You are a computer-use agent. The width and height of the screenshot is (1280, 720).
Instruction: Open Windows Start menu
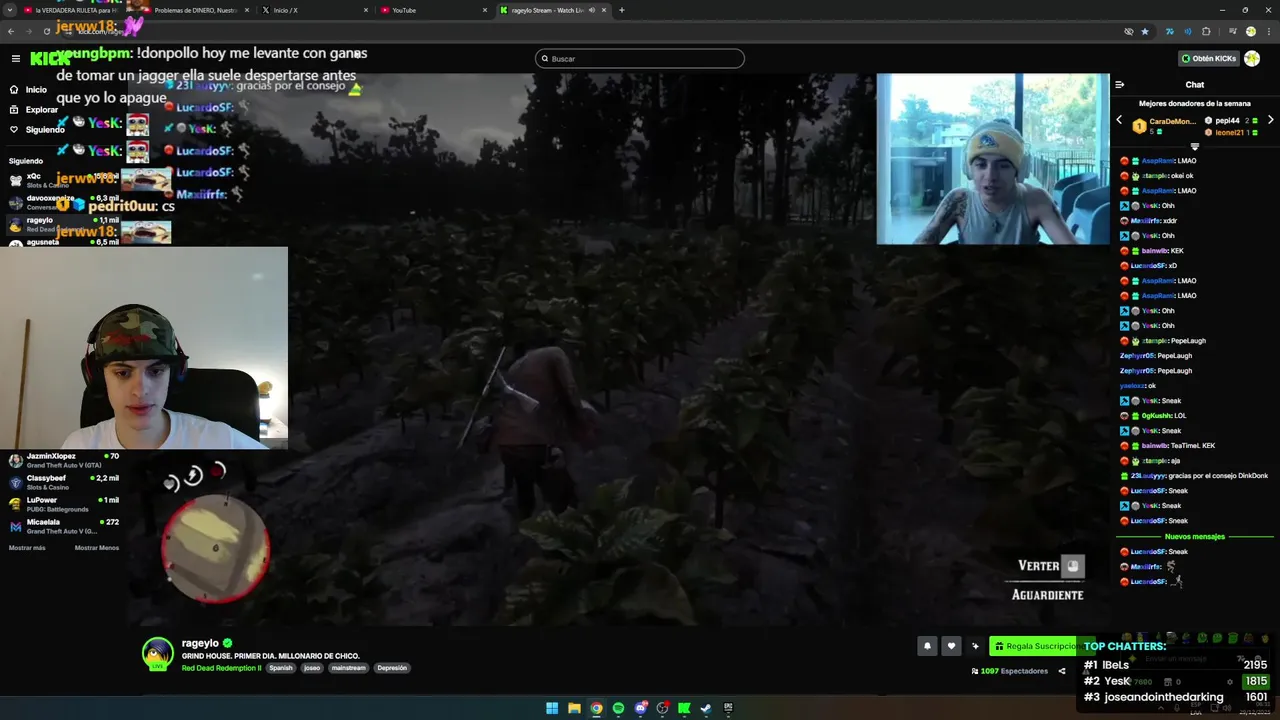[x=552, y=708]
